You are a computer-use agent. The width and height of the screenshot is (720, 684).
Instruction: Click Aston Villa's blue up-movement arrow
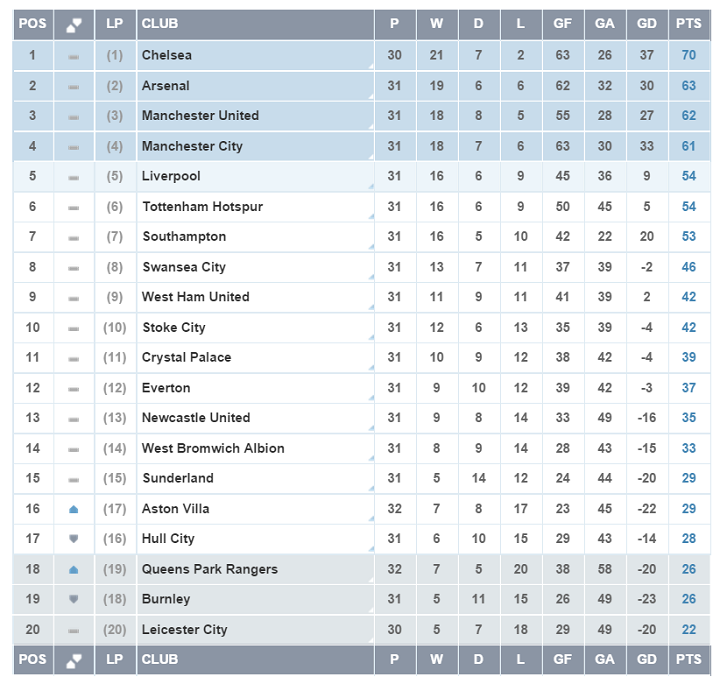click(x=73, y=509)
